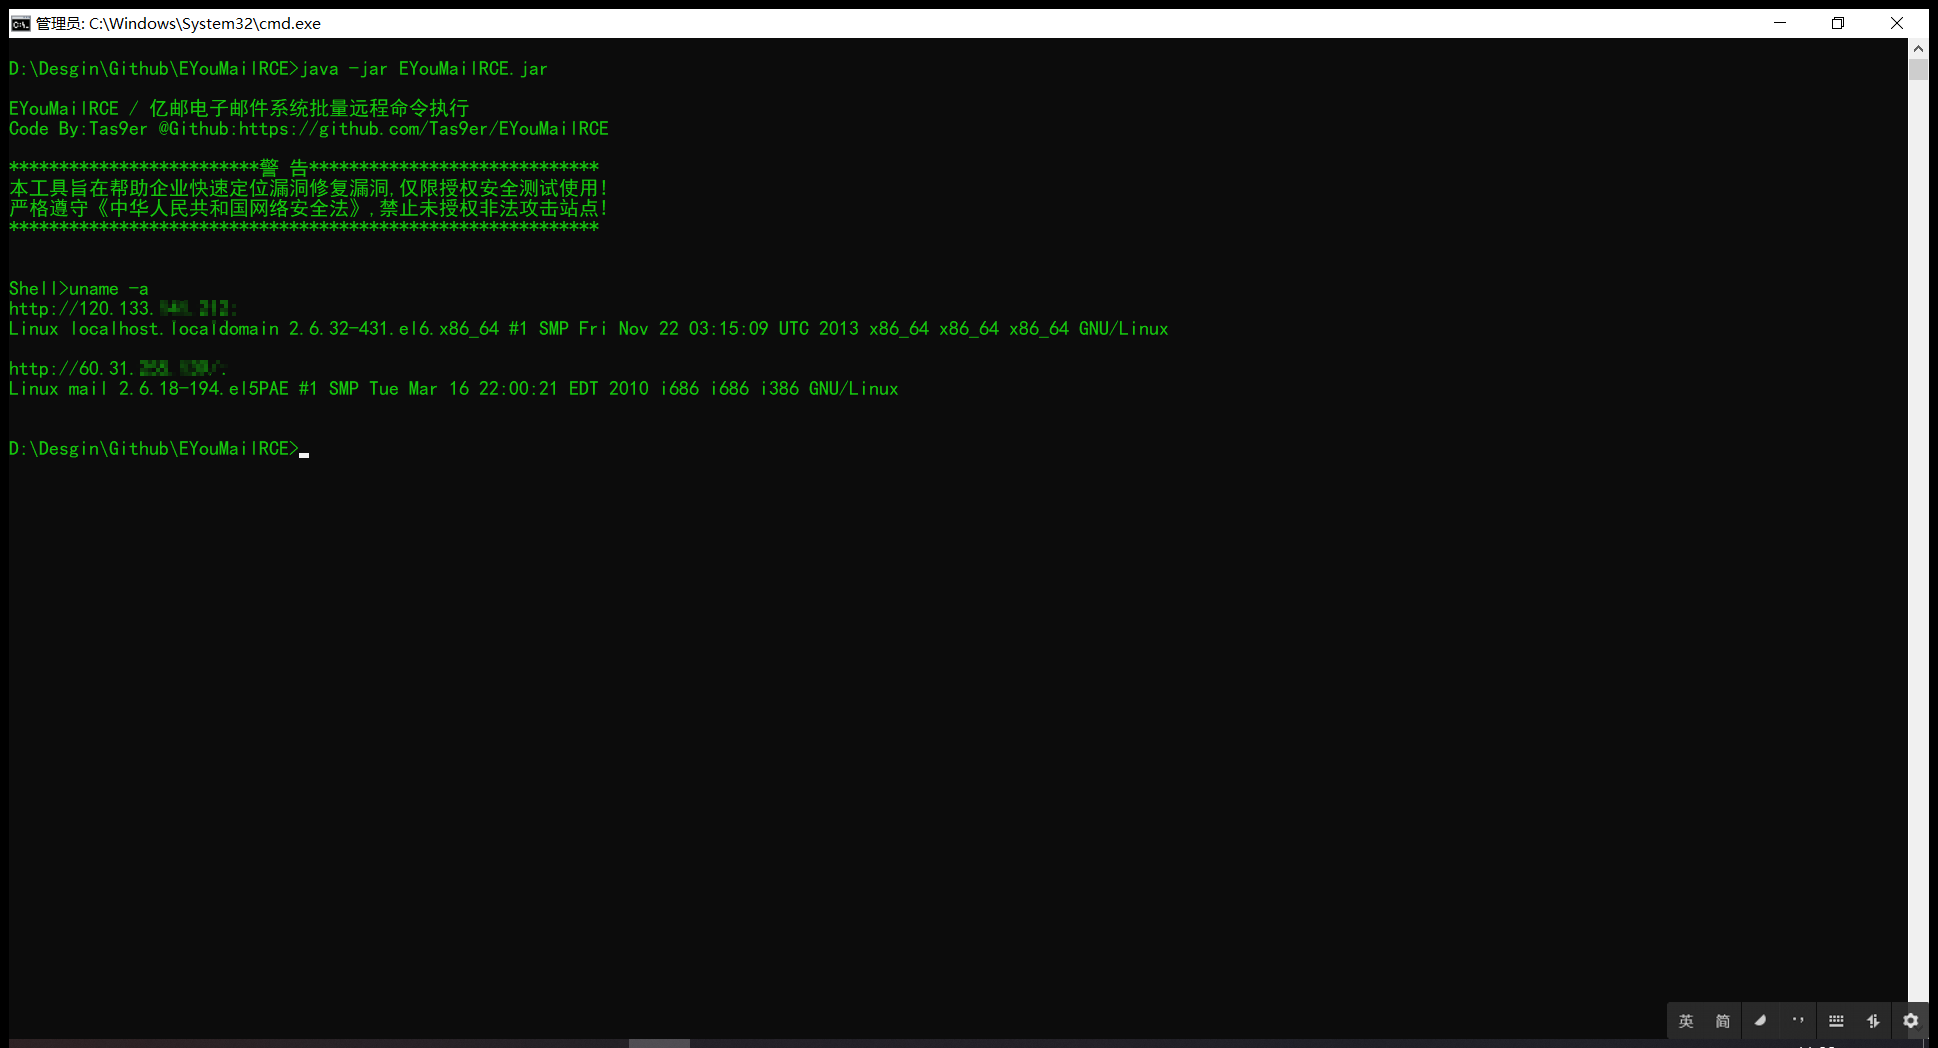This screenshot has height=1048, width=1938.
Task: Open IME settings gear icon
Action: [x=1911, y=1021]
